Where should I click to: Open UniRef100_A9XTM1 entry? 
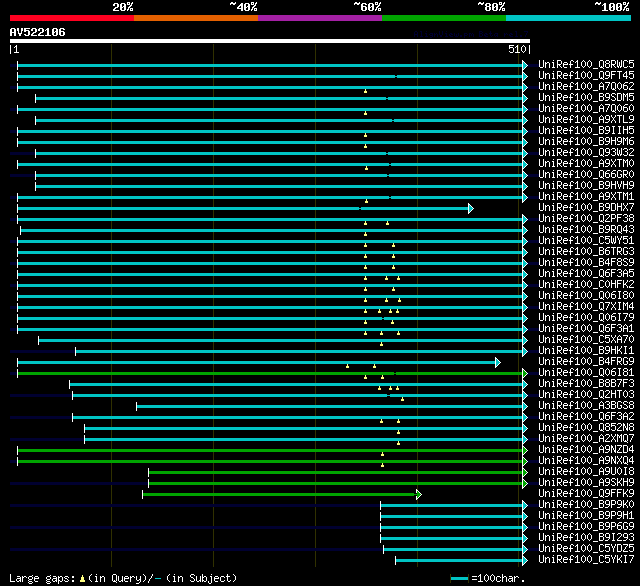[x=586, y=197]
